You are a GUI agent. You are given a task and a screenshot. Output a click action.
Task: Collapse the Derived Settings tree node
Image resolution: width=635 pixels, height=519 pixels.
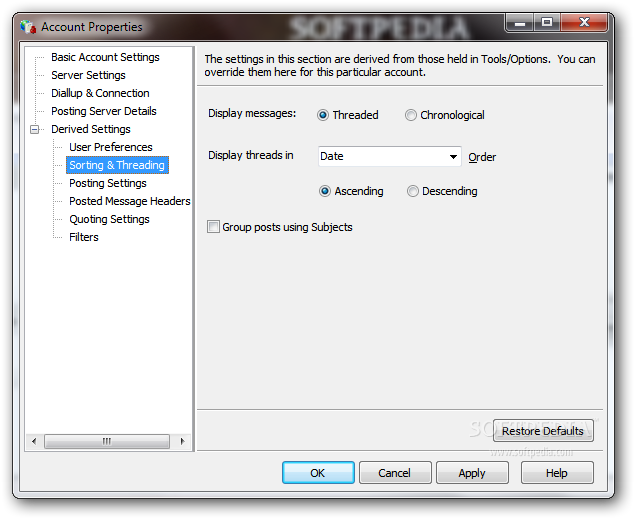[x=35, y=130]
